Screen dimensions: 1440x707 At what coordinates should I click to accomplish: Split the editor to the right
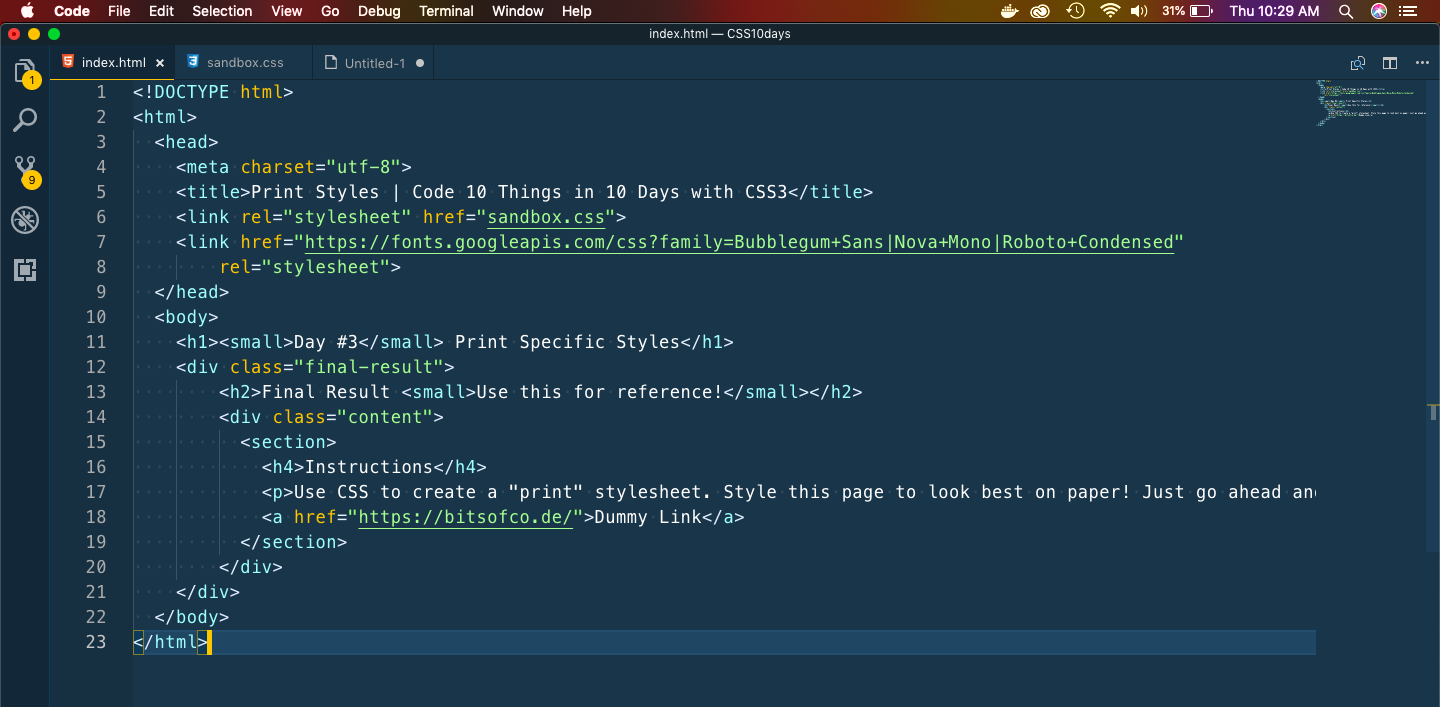(1390, 63)
